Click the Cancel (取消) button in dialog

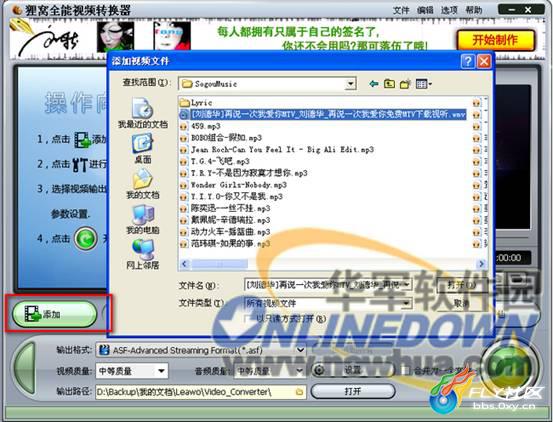coord(462,303)
